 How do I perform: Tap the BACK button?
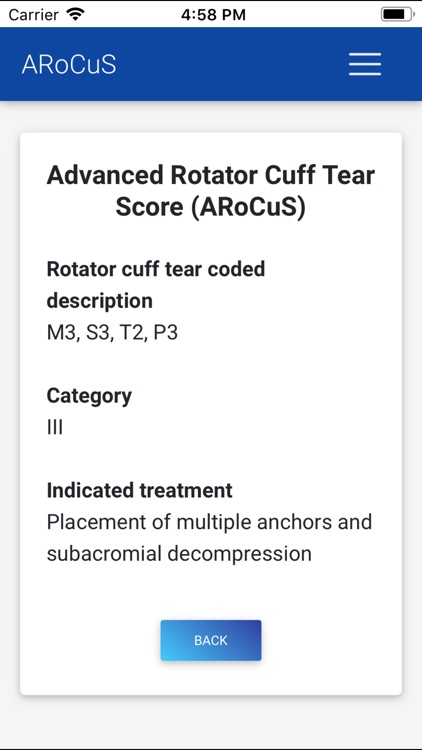coord(211,640)
